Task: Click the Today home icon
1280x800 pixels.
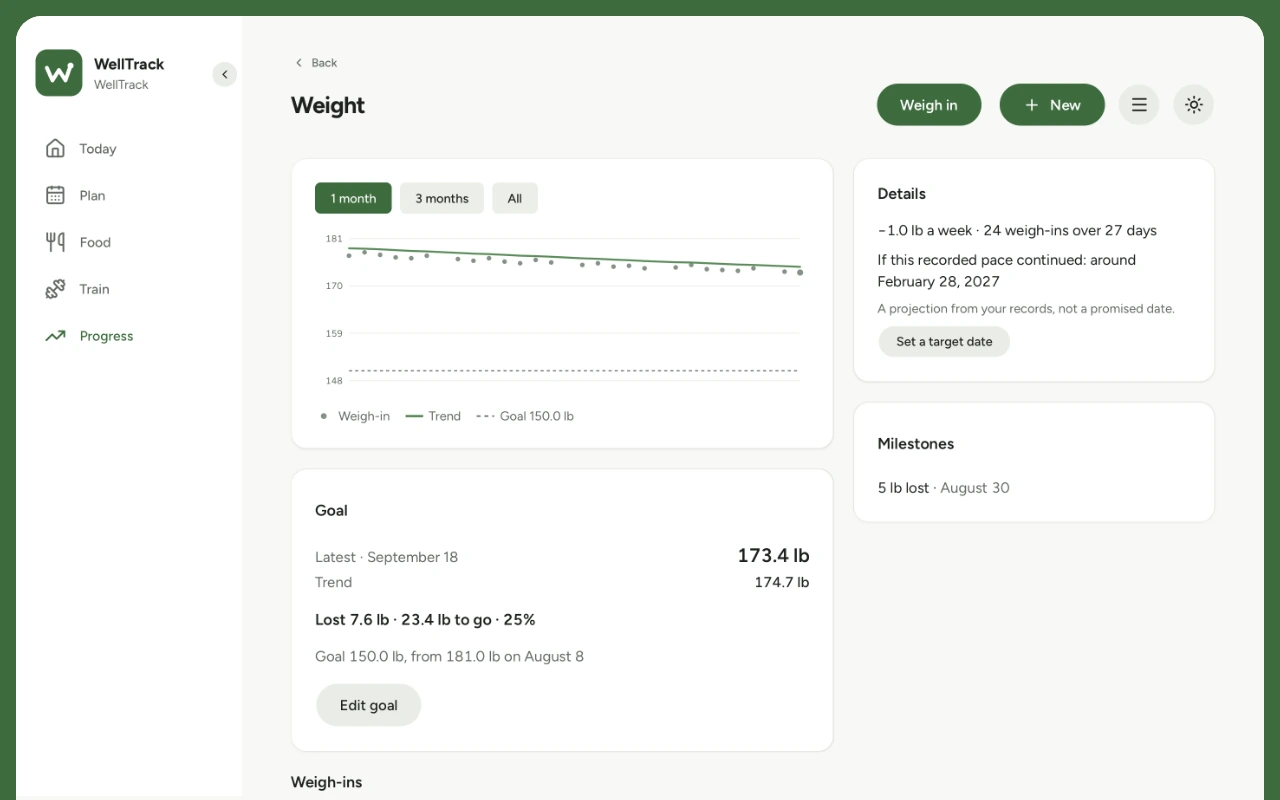Action: (x=55, y=149)
